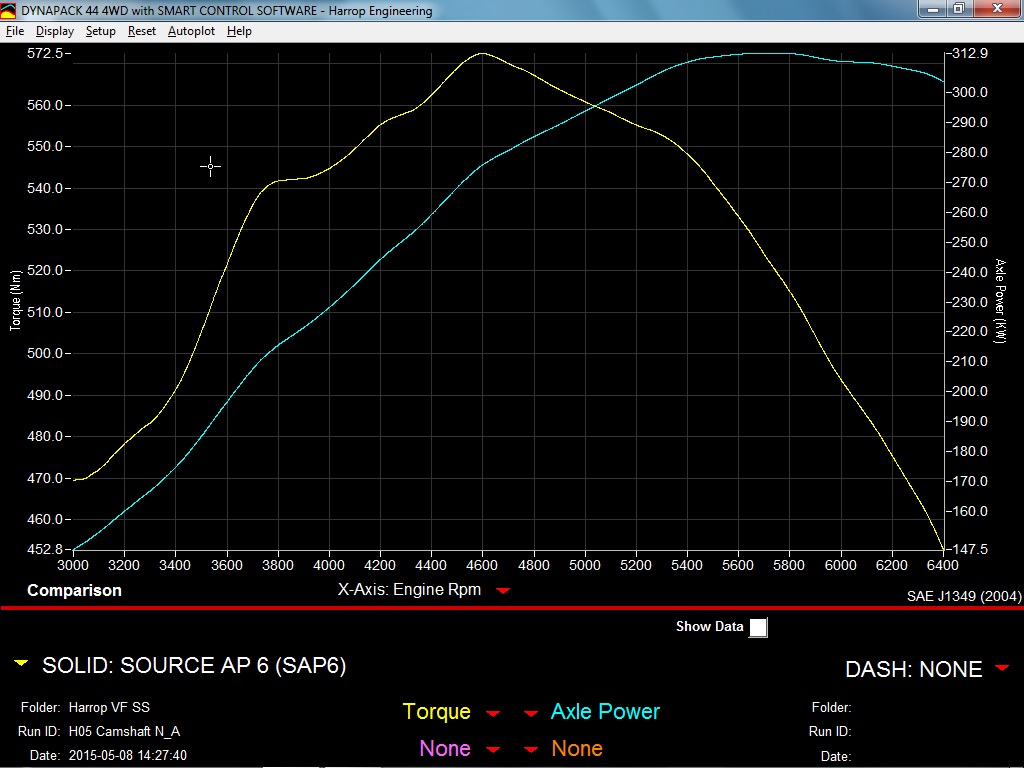This screenshot has height=768, width=1024.
Task: Open the Setup menu
Action: tap(100, 31)
